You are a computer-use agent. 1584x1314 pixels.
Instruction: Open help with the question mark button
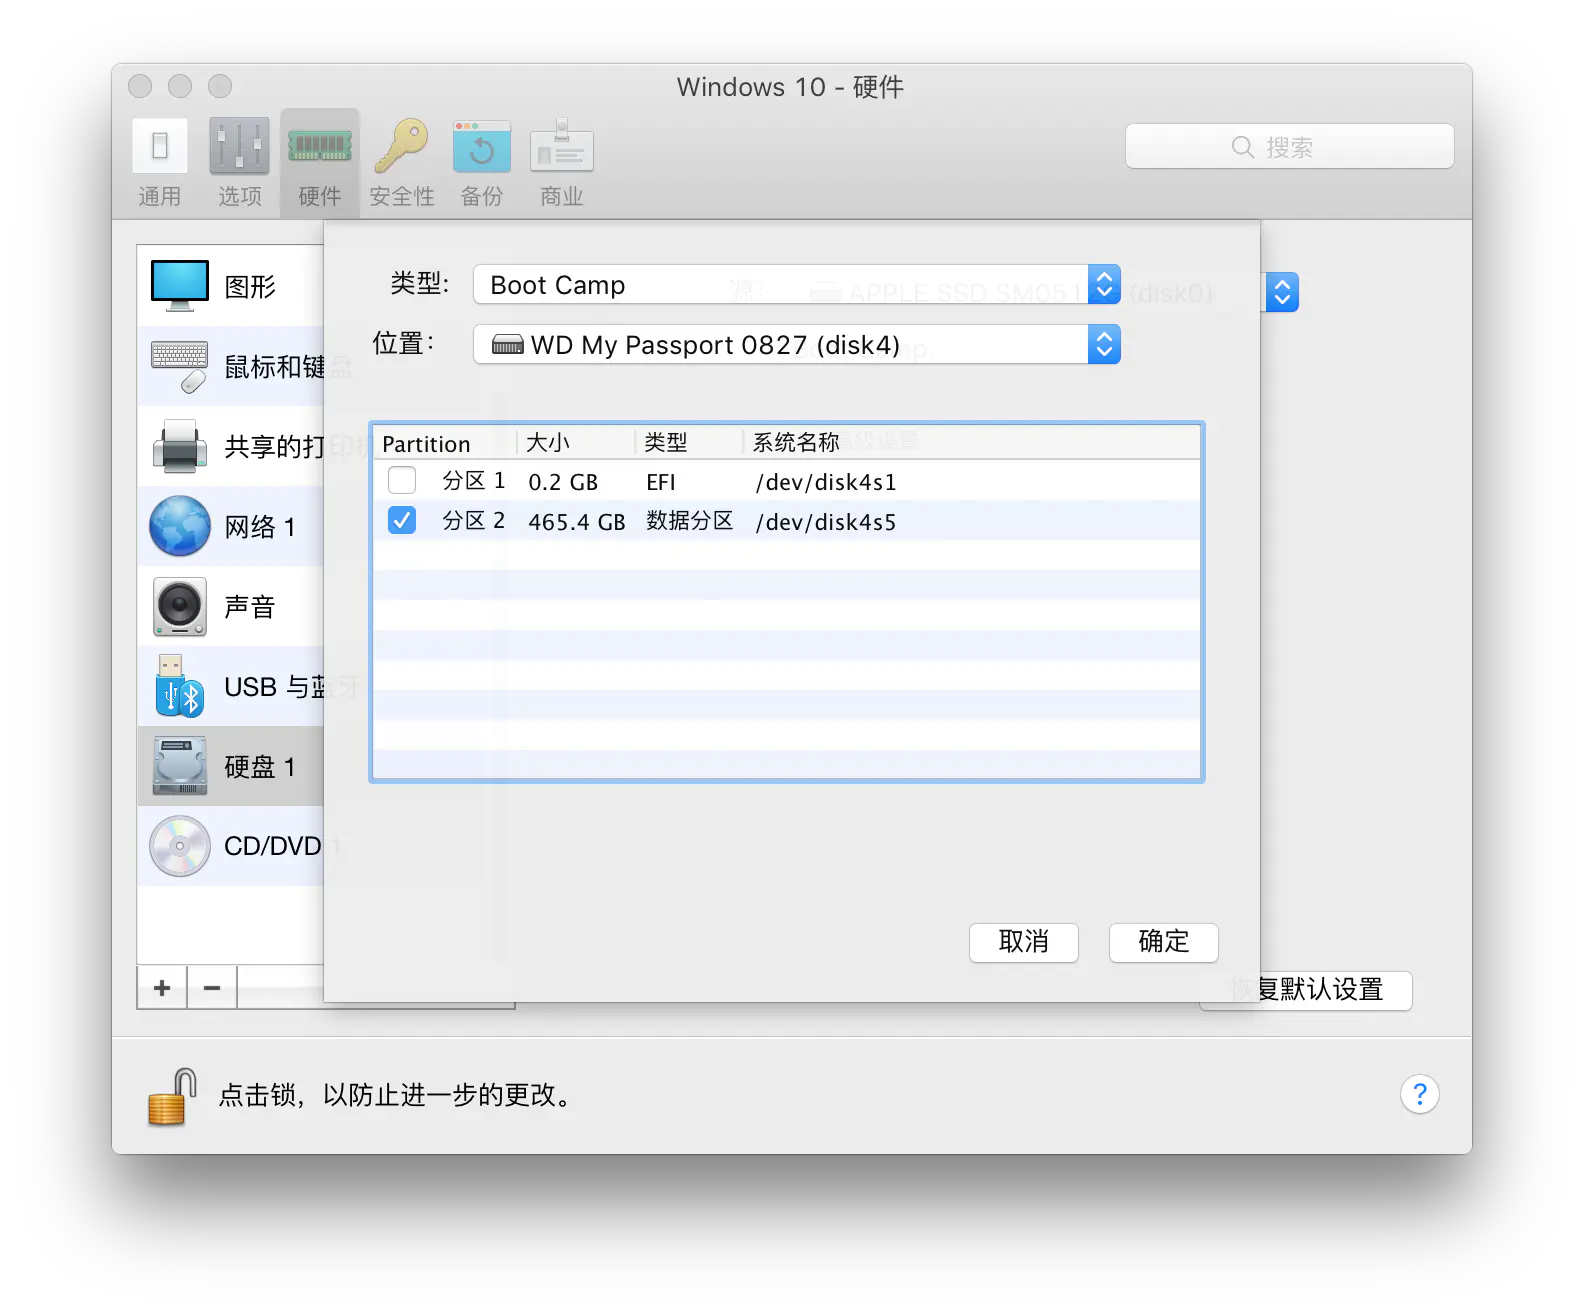[1419, 1094]
